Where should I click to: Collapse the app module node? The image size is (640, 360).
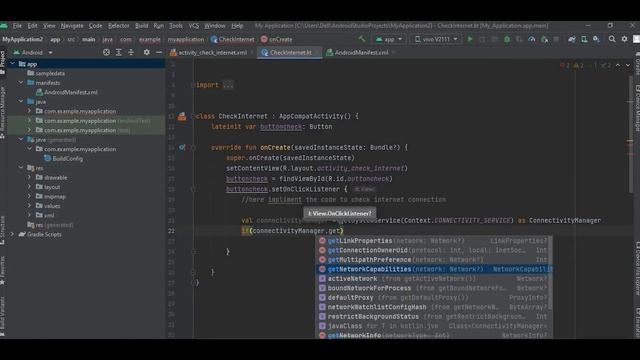[x=13, y=64]
